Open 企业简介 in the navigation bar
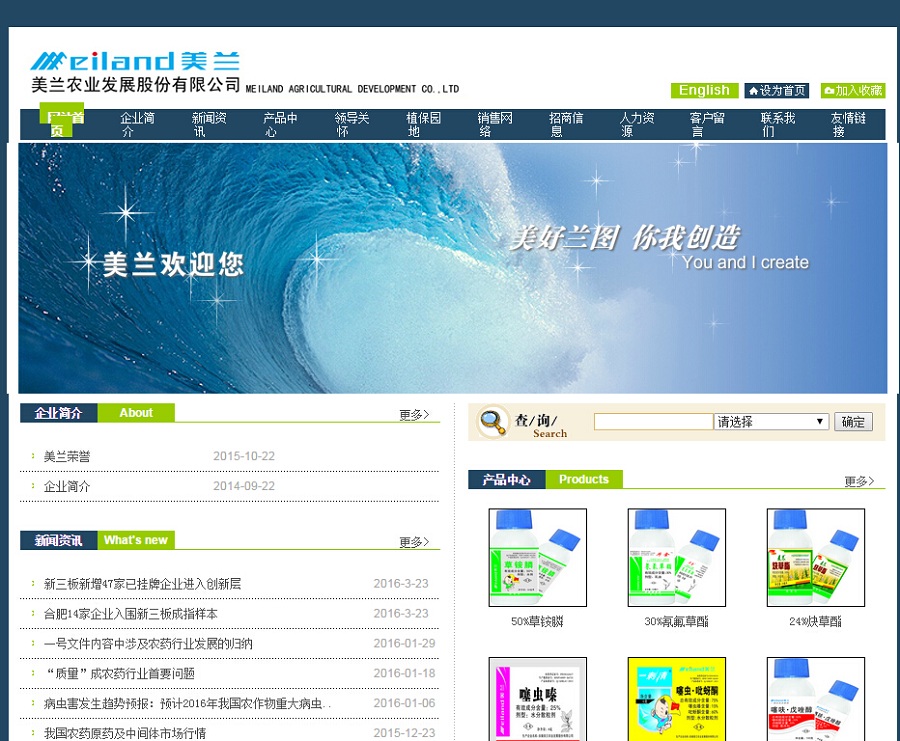The height and width of the screenshot is (741, 900). [137, 125]
